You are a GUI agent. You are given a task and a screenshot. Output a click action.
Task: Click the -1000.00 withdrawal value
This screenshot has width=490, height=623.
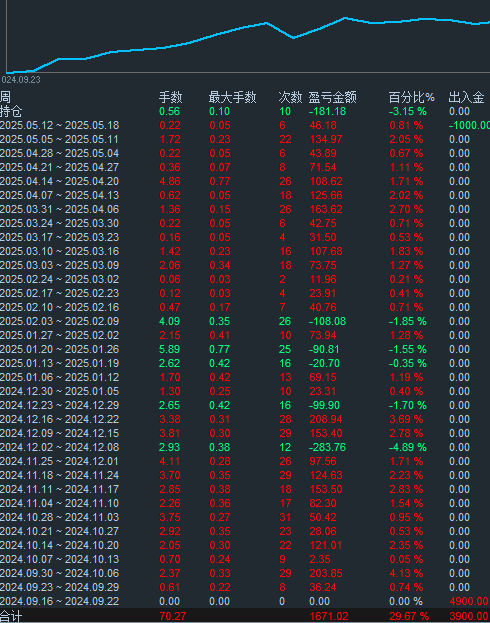point(469,126)
